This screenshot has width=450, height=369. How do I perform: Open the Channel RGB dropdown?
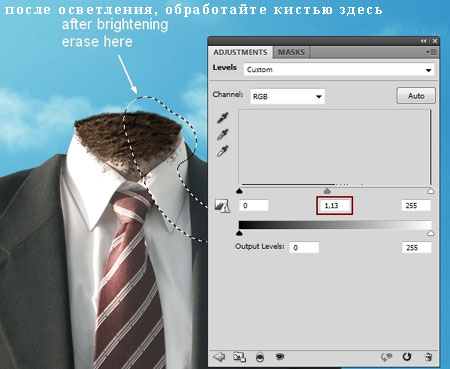point(287,96)
